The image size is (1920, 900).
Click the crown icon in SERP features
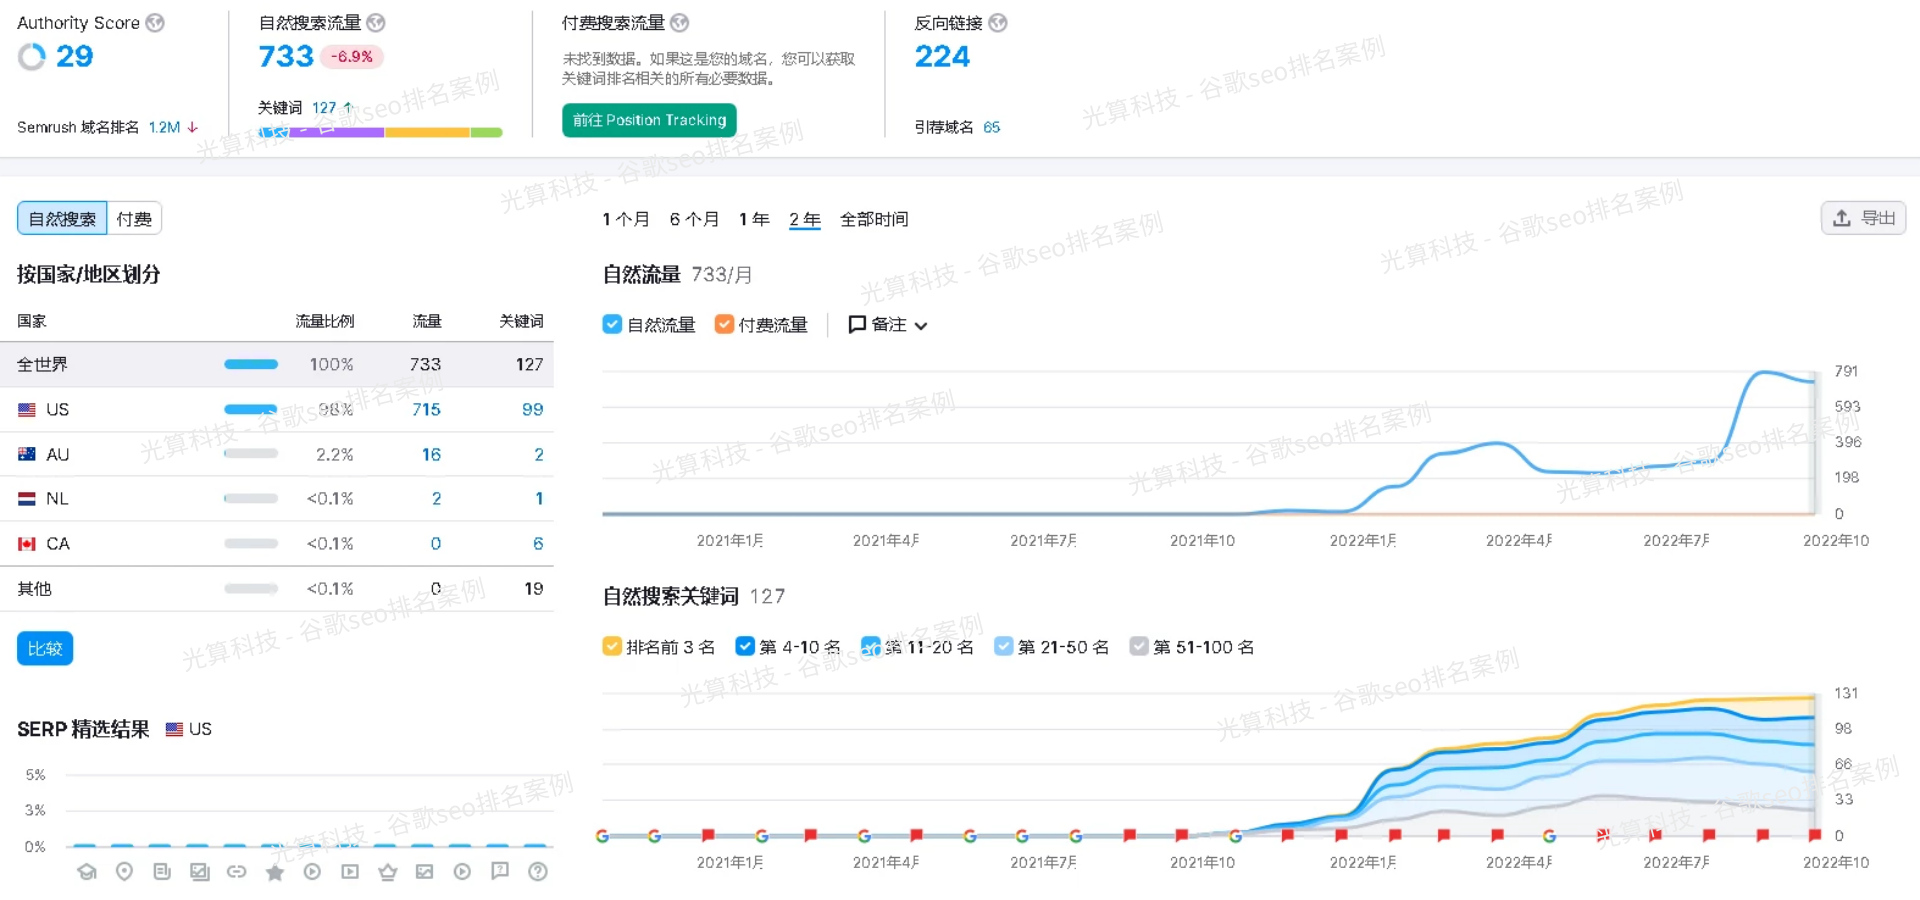click(388, 872)
